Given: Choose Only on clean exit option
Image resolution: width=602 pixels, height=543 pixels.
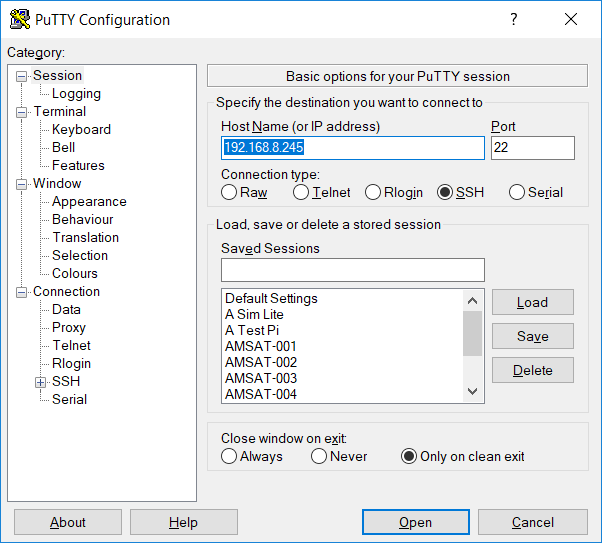Looking at the screenshot, I should (408, 456).
